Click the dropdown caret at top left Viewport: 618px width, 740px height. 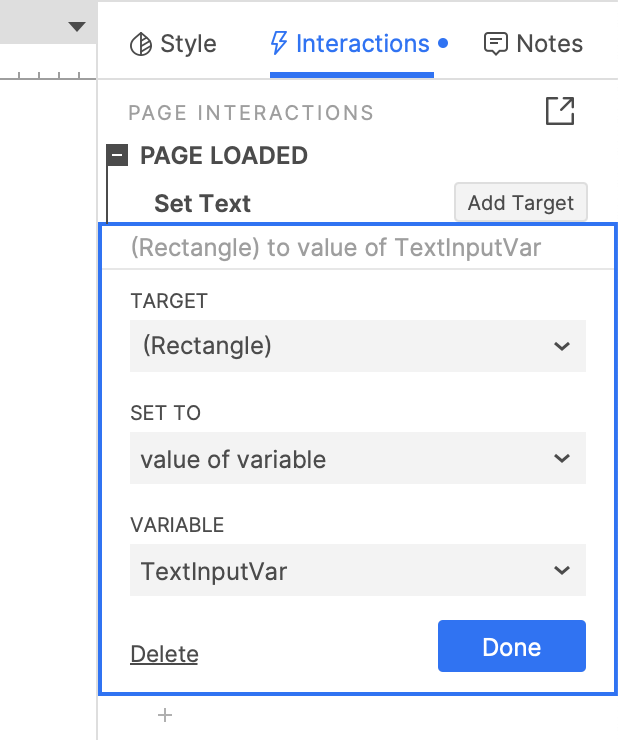pos(77,27)
